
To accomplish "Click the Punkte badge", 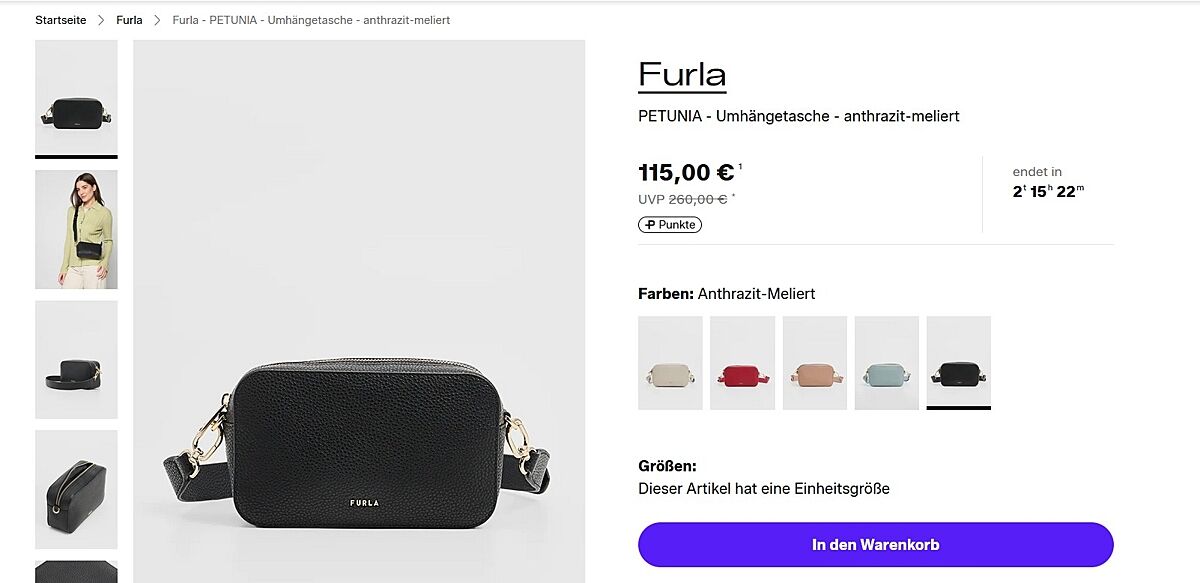I will (x=670, y=225).
